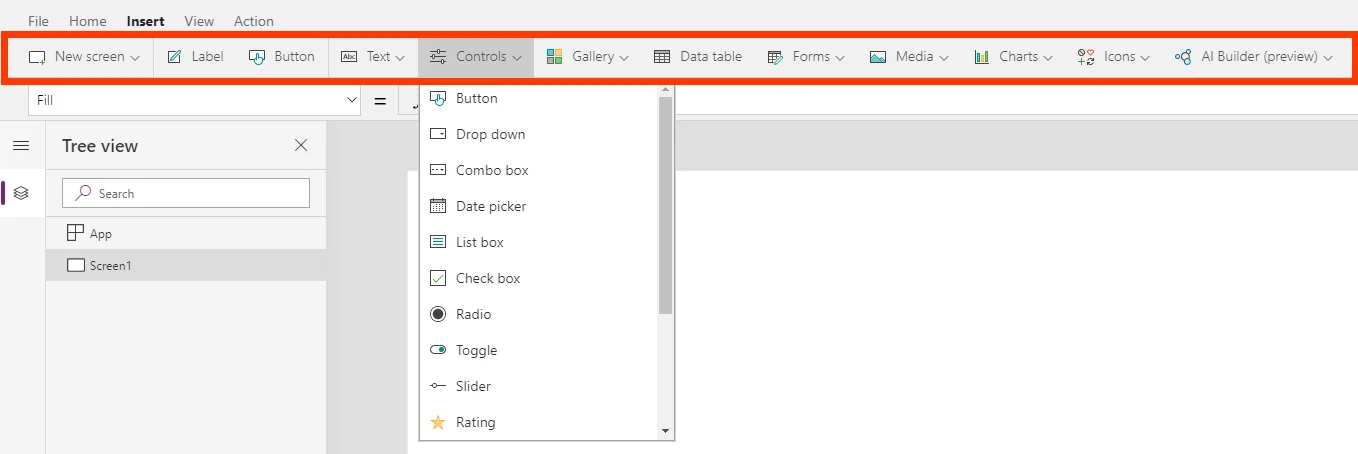
Task: Insert a Check box control
Action: pos(539,278)
